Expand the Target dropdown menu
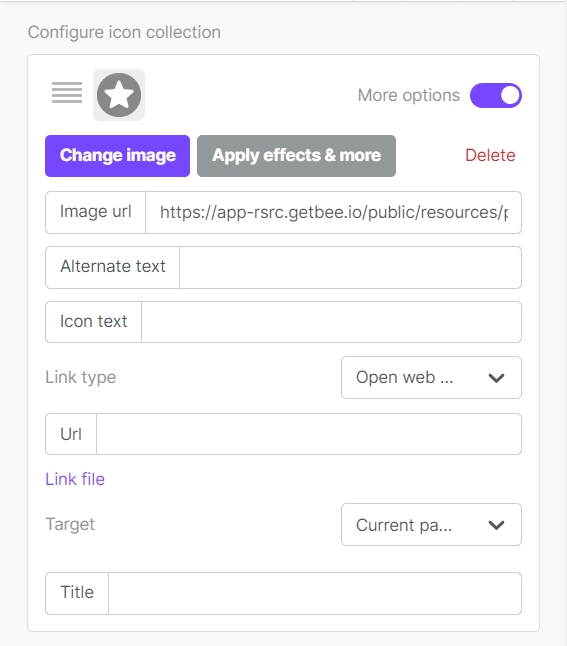Screen dimensions: 567x646 tap(431, 524)
